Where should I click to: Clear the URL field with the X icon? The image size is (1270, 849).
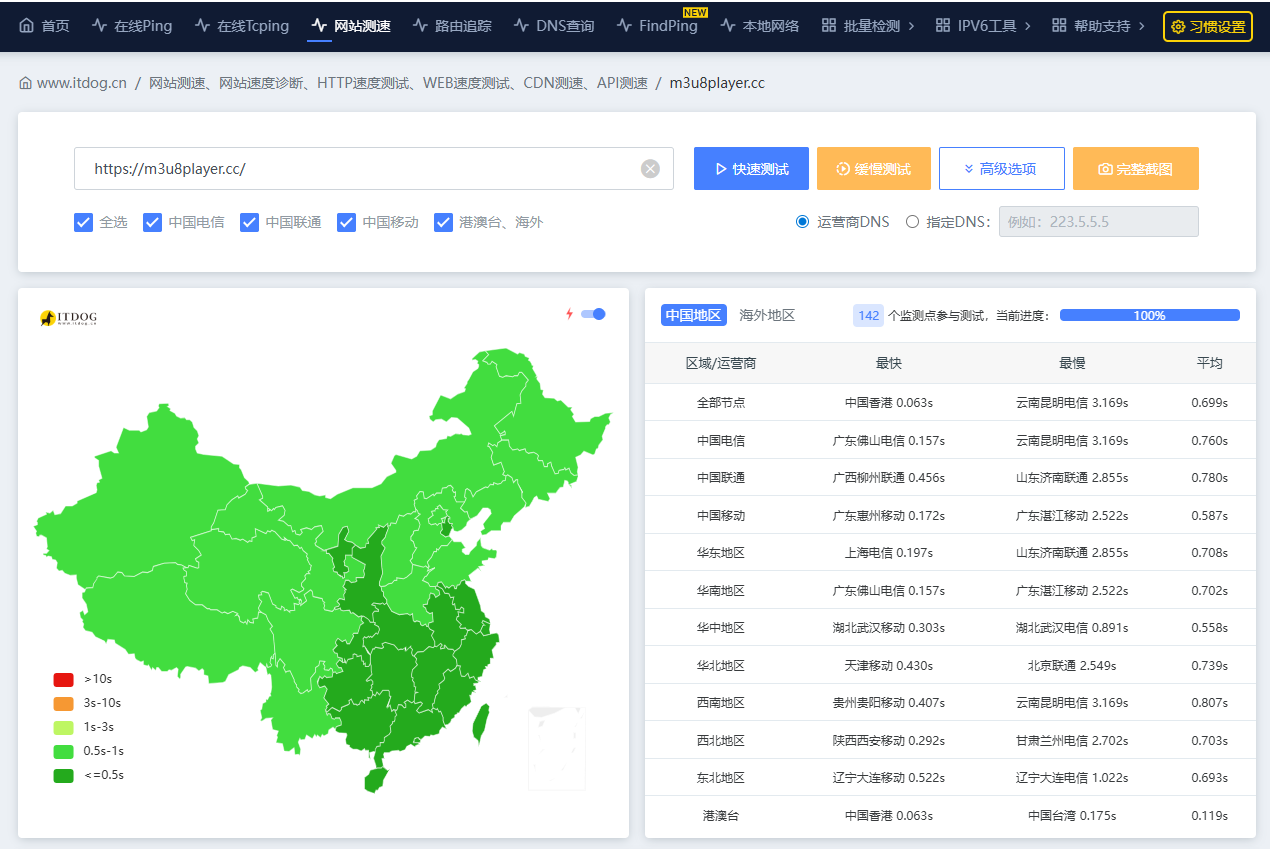click(650, 169)
